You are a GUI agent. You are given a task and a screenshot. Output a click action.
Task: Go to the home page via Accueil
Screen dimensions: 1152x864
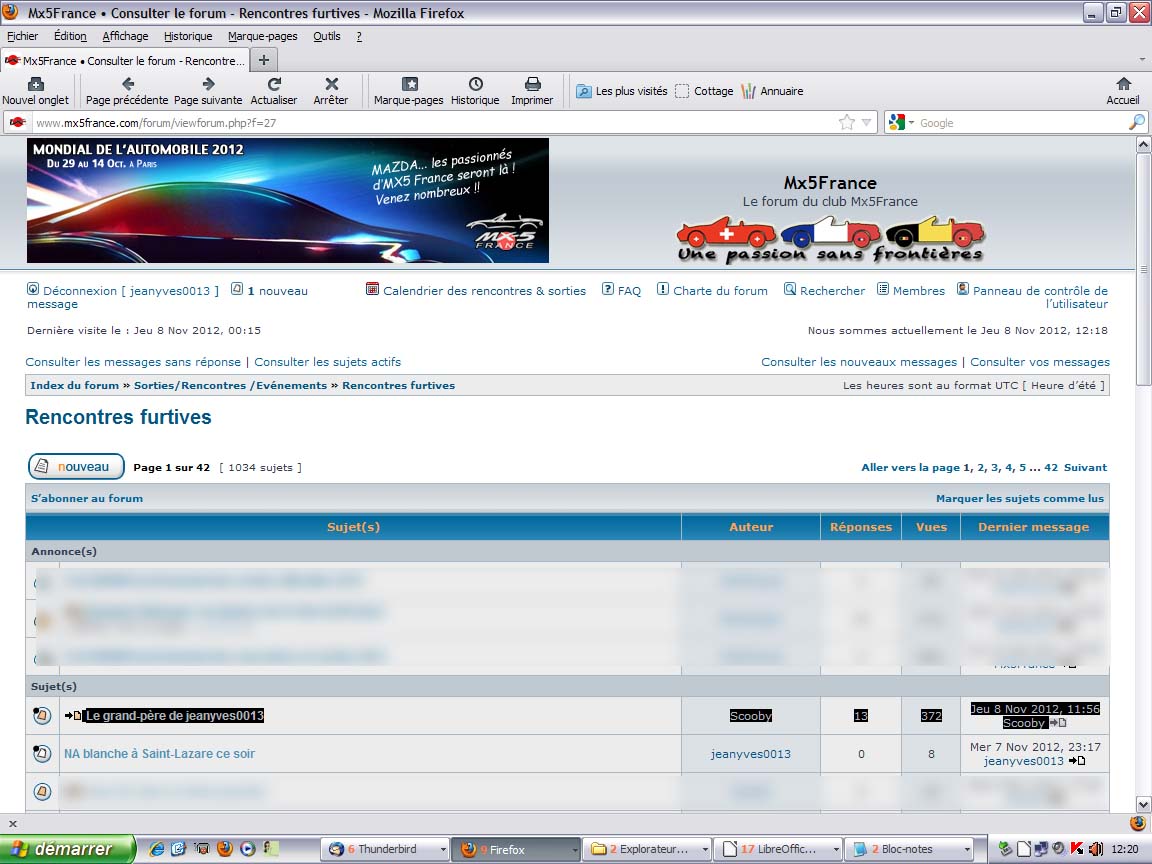(1123, 91)
